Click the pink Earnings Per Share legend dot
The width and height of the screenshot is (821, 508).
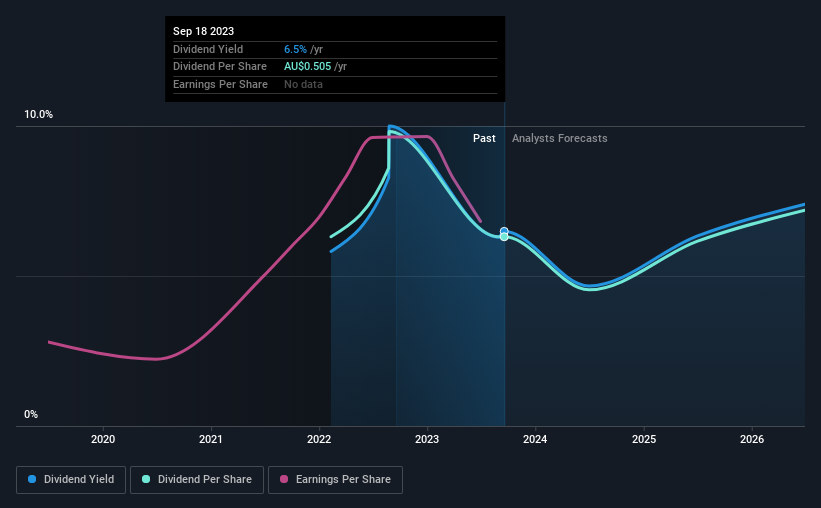pyautogui.click(x=284, y=479)
